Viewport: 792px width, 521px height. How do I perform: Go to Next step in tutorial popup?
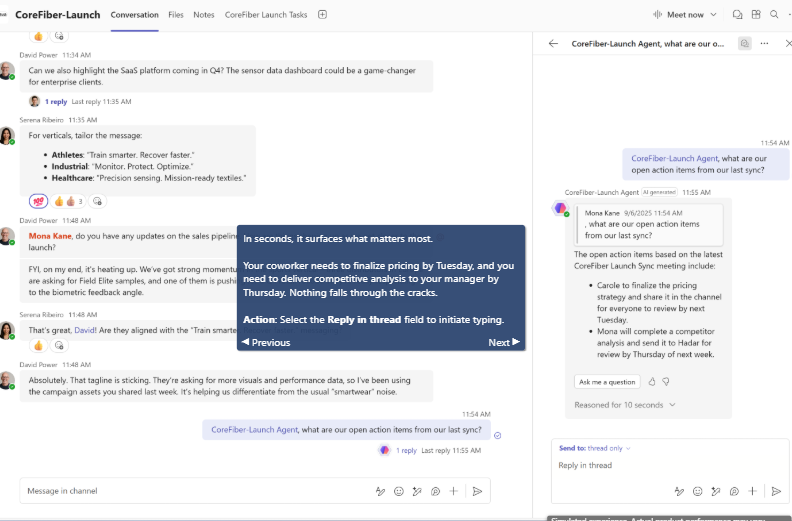pyautogui.click(x=503, y=342)
